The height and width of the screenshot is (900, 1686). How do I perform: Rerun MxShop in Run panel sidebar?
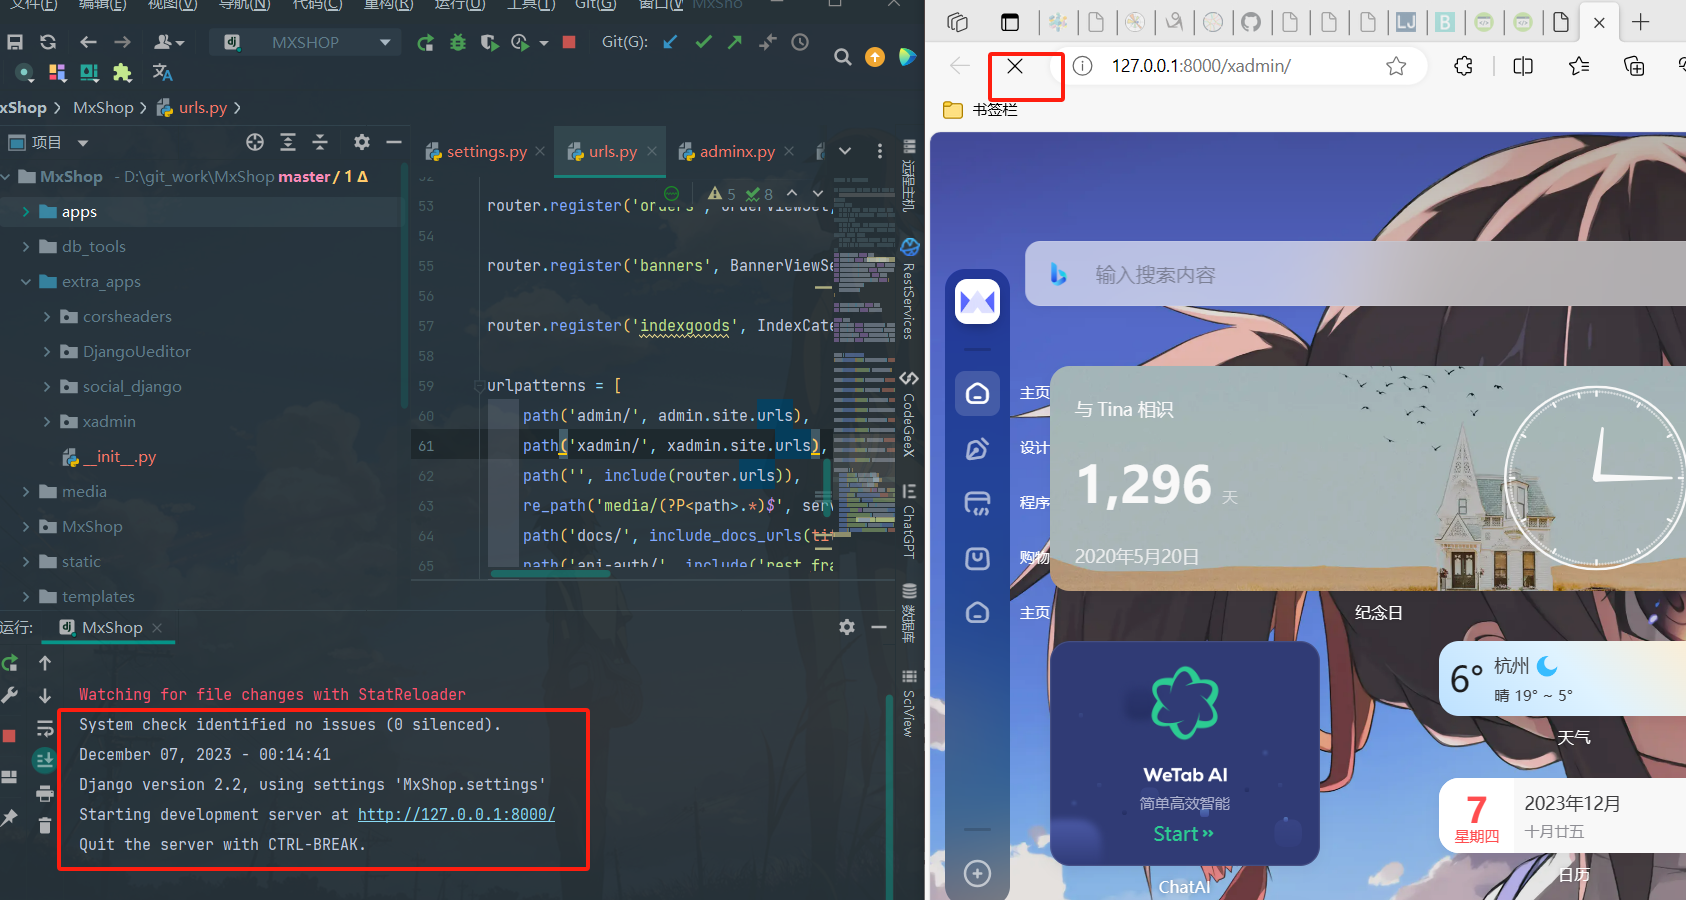10,663
